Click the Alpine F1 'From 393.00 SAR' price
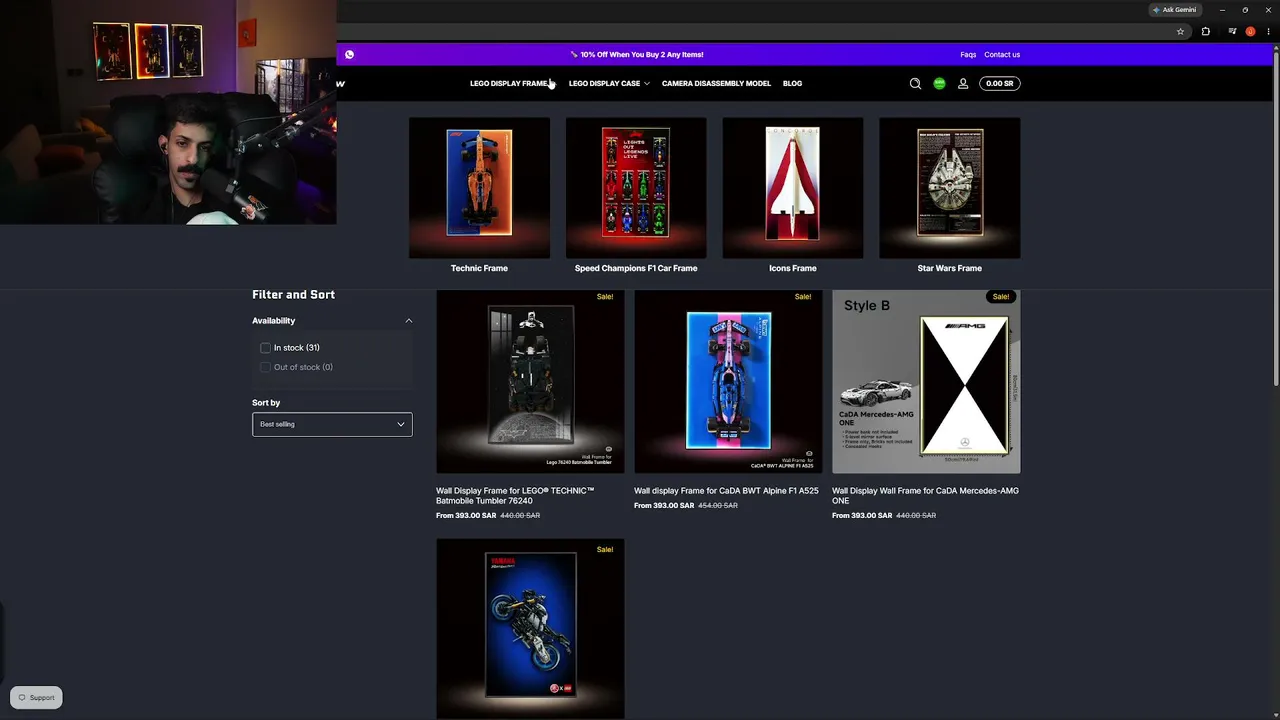The width and height of the screenshot is (1280, 720). pos(664,506)
